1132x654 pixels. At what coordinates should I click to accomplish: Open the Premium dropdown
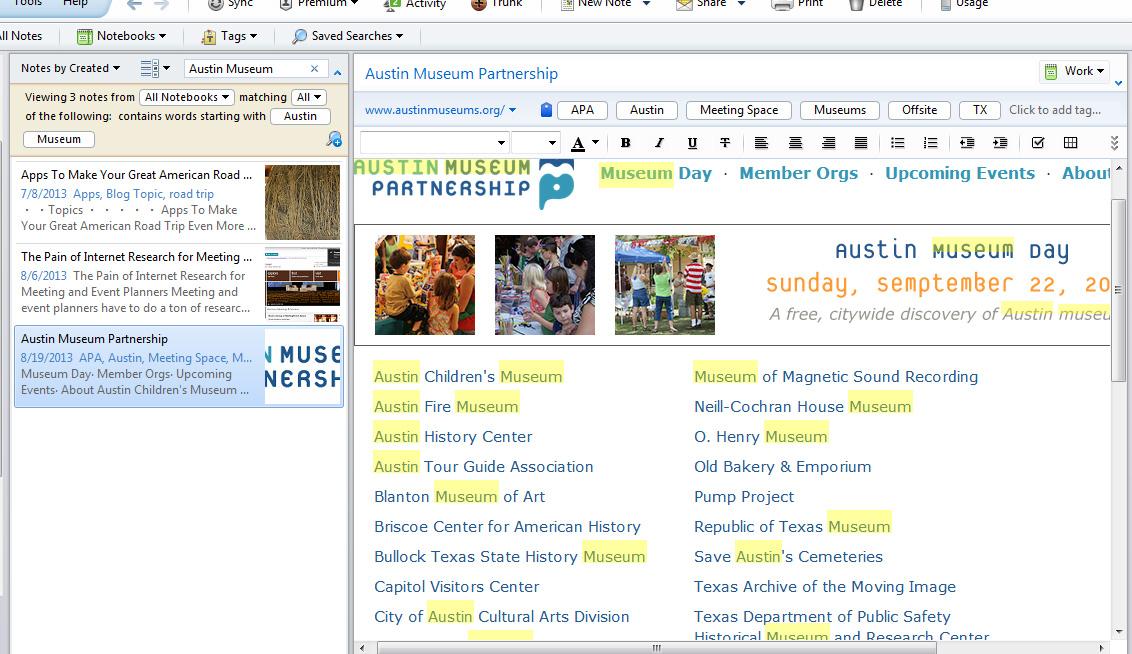tap(318, 4)
